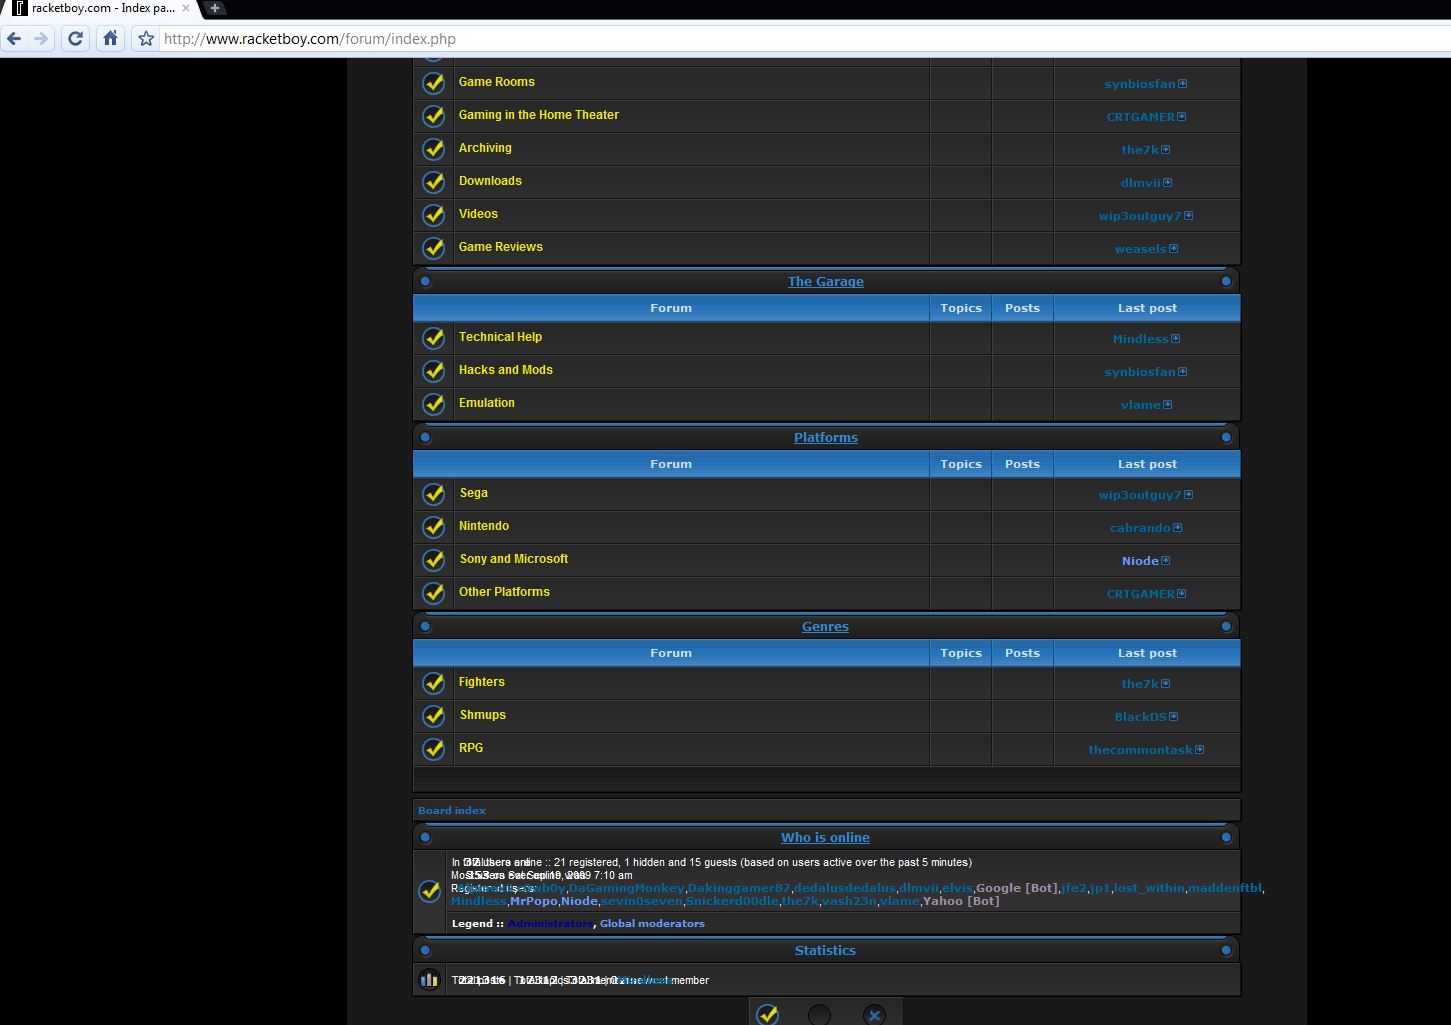Open a new tab with the plus button
This screenshot has width=1451, height=1025.
point(214,8)
